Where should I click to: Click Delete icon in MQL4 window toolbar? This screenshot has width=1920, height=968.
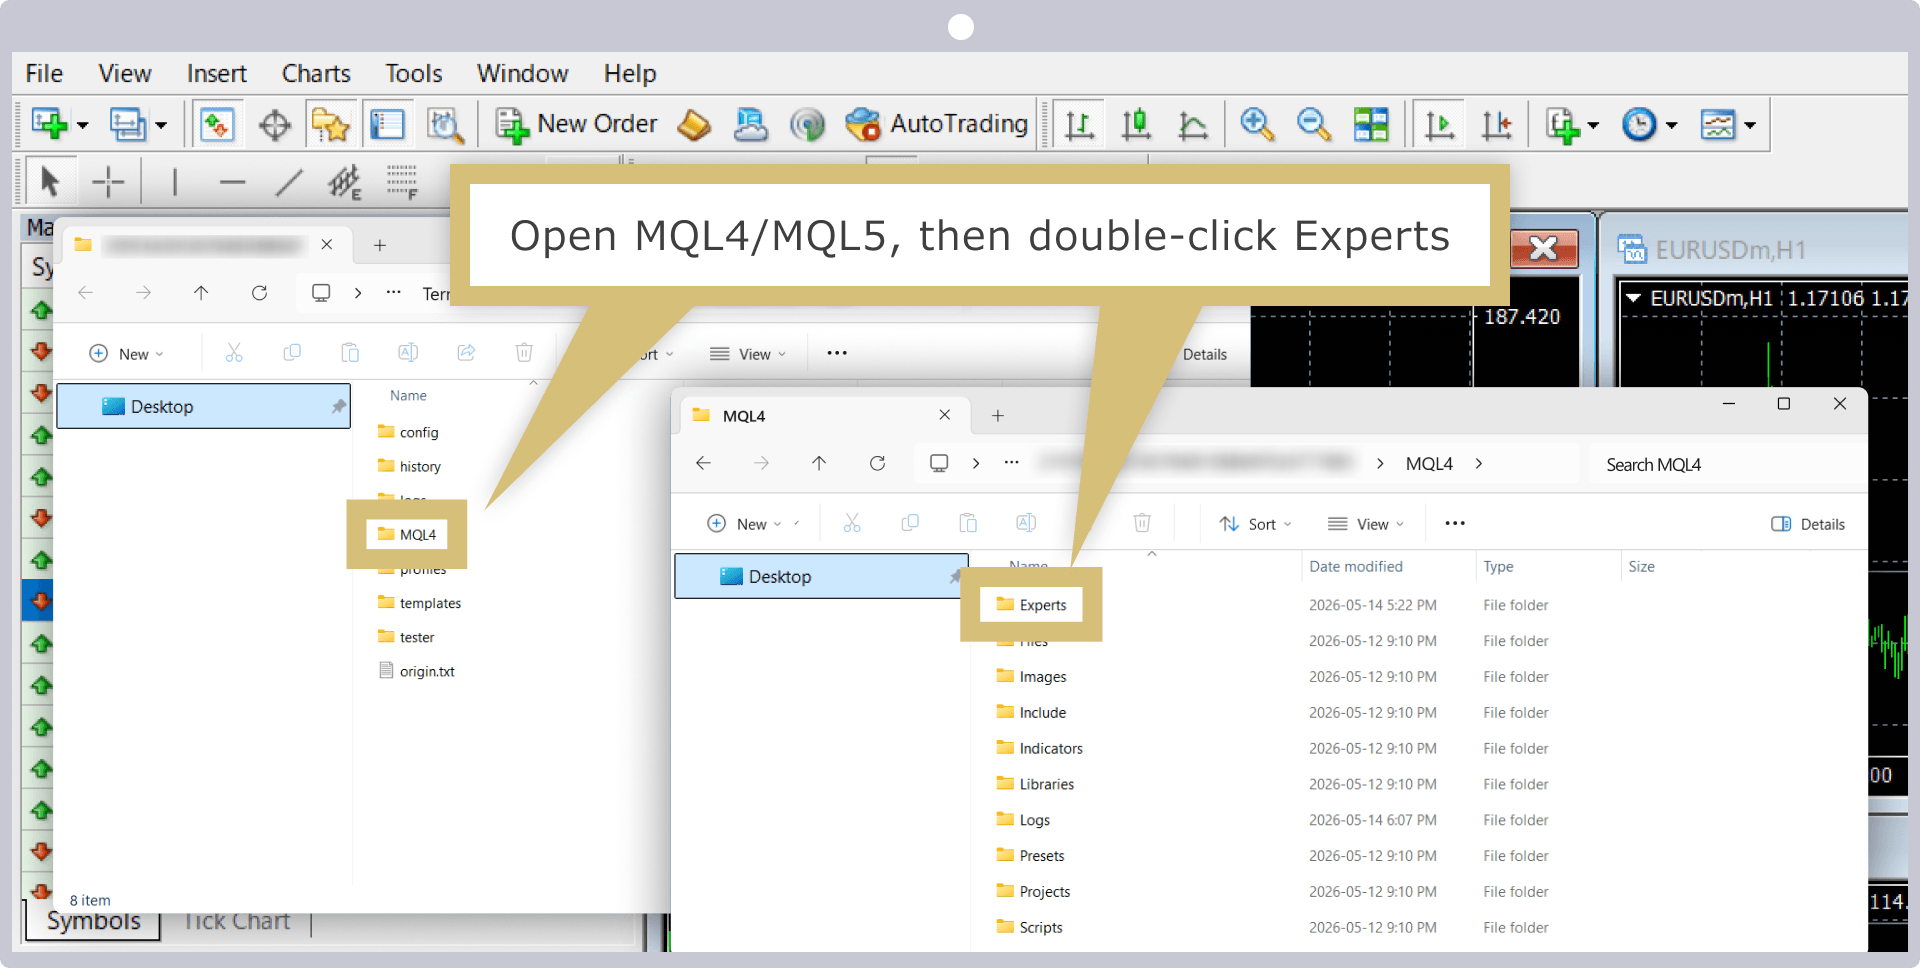1142,523
